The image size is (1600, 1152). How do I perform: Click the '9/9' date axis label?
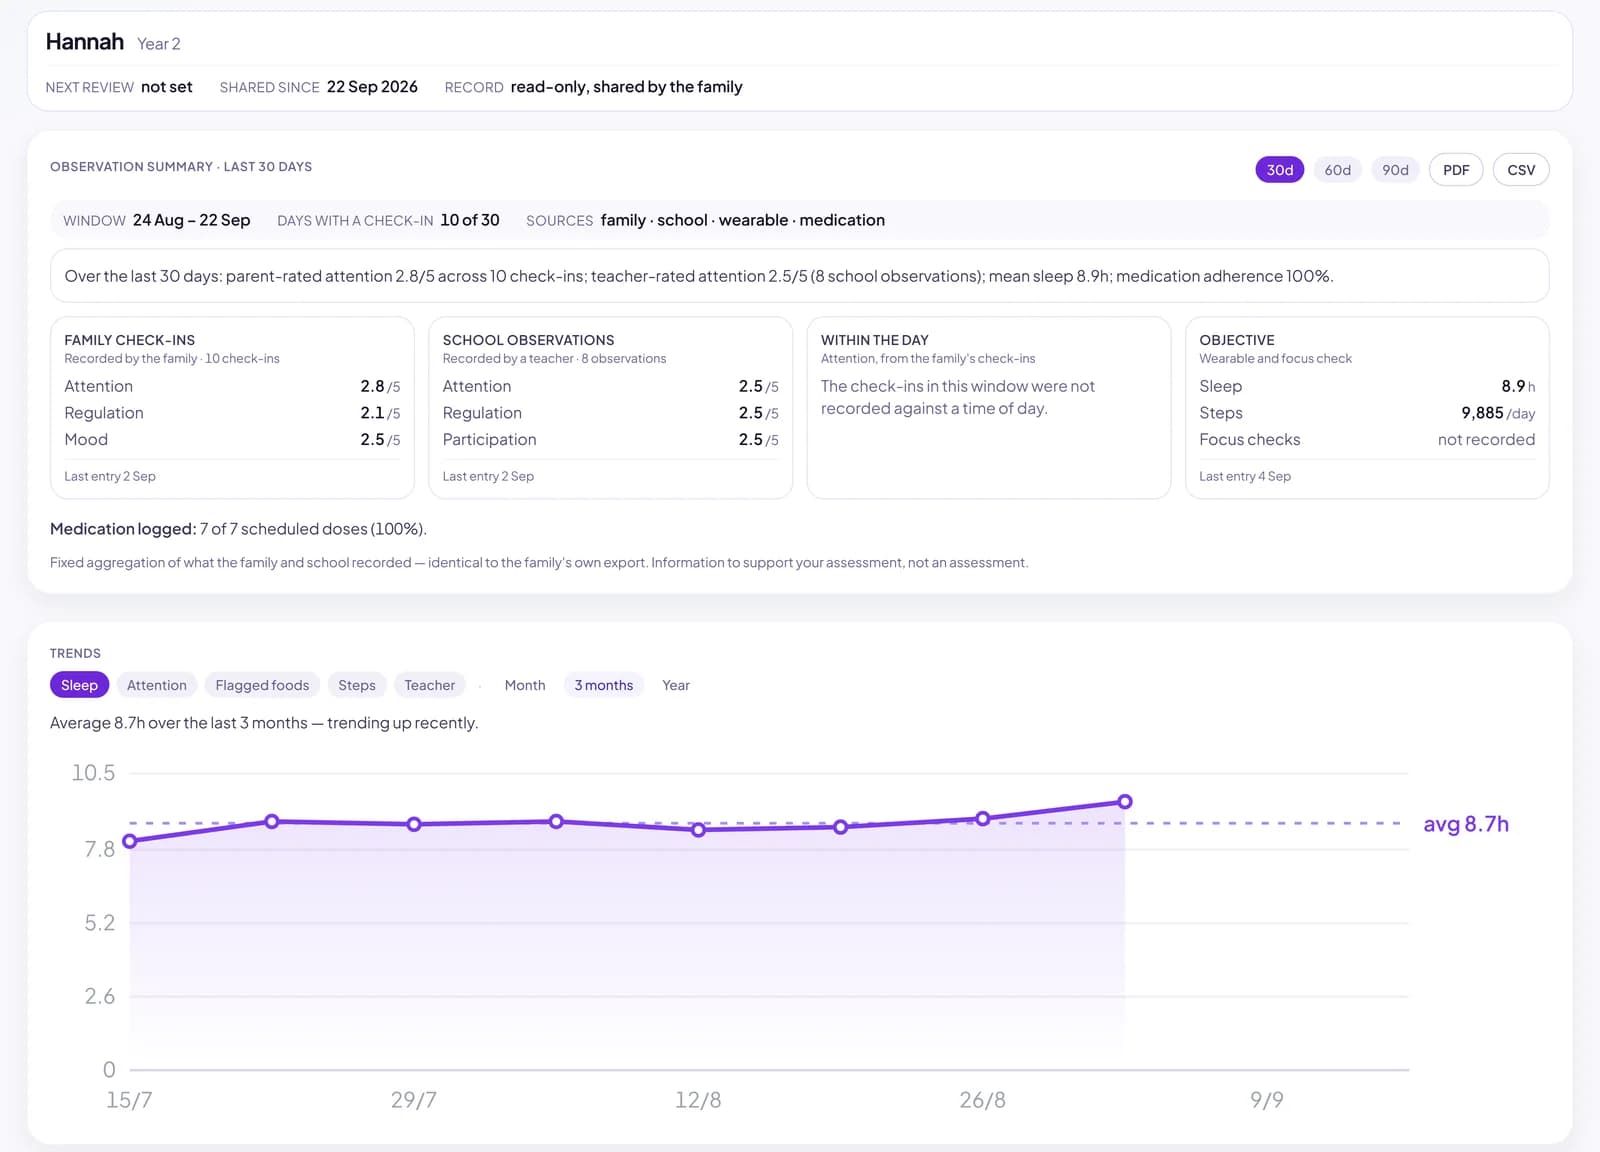[1267, 1100]
